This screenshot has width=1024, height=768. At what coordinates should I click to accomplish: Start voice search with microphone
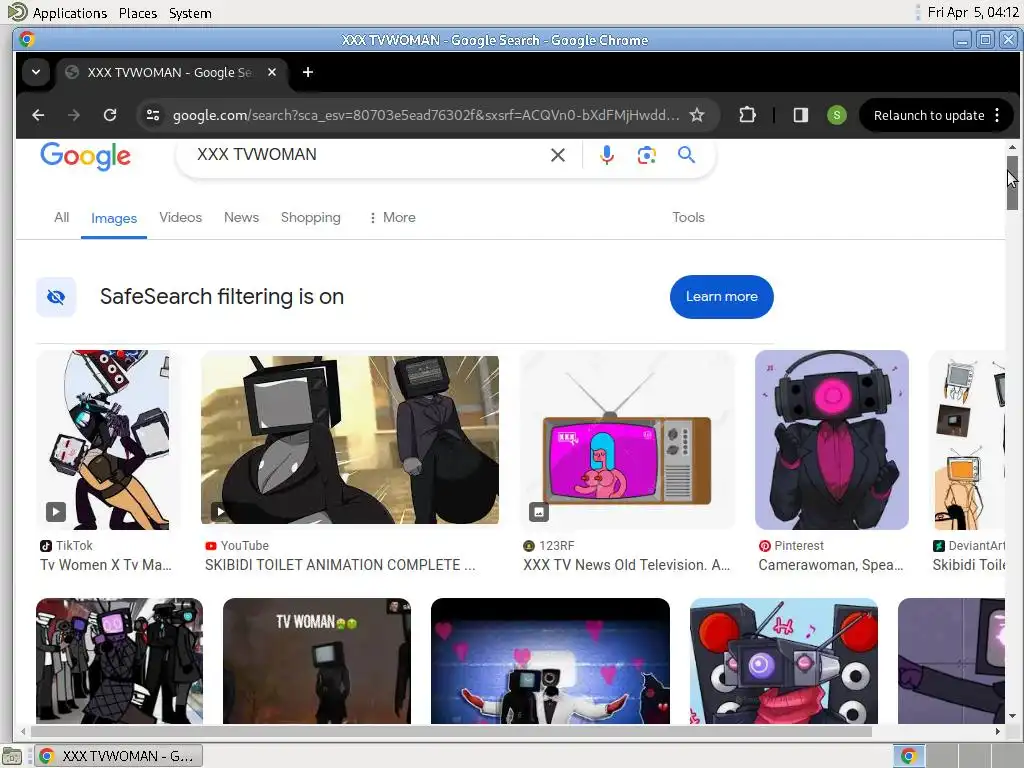607,155
